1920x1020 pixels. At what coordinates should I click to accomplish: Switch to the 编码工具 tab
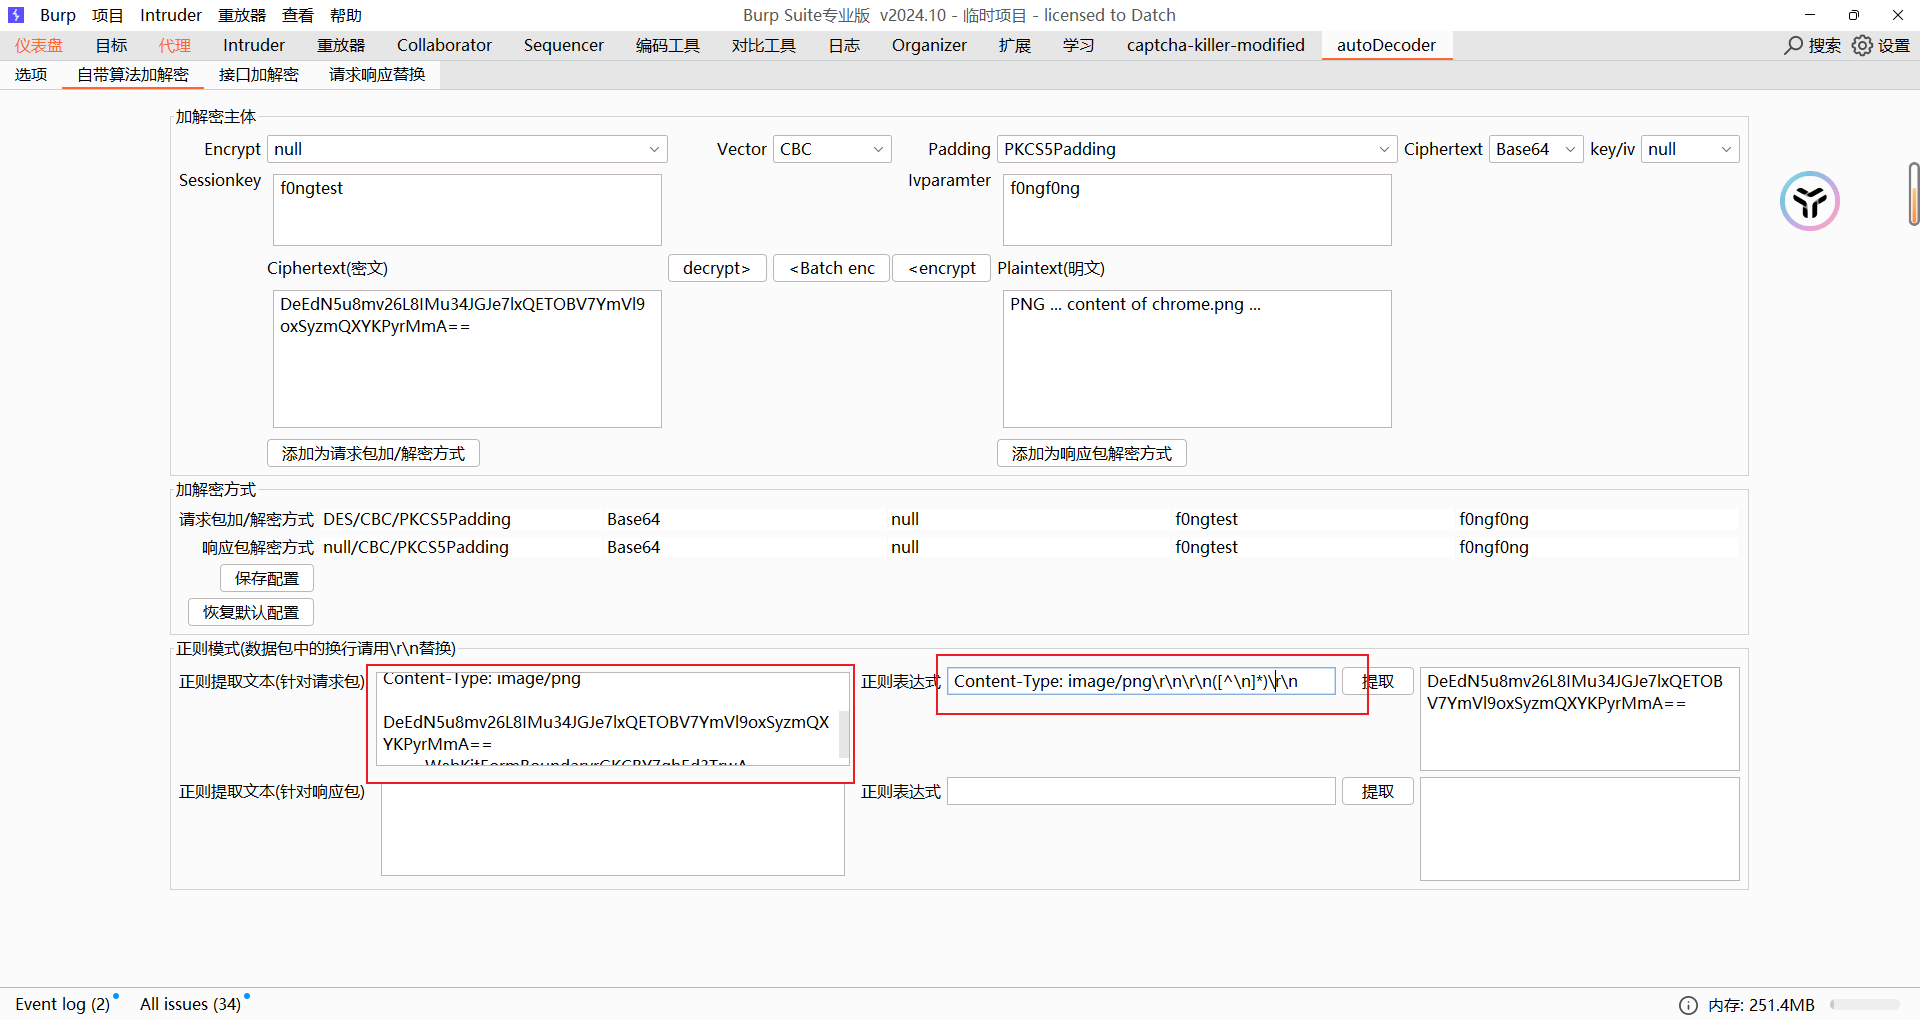668,45
